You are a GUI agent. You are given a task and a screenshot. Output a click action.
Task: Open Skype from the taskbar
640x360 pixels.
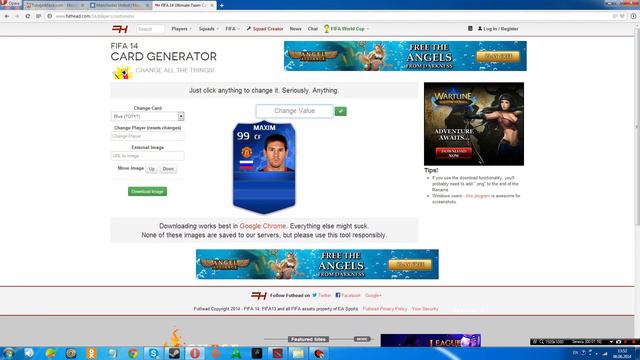[x=153, y=353]
